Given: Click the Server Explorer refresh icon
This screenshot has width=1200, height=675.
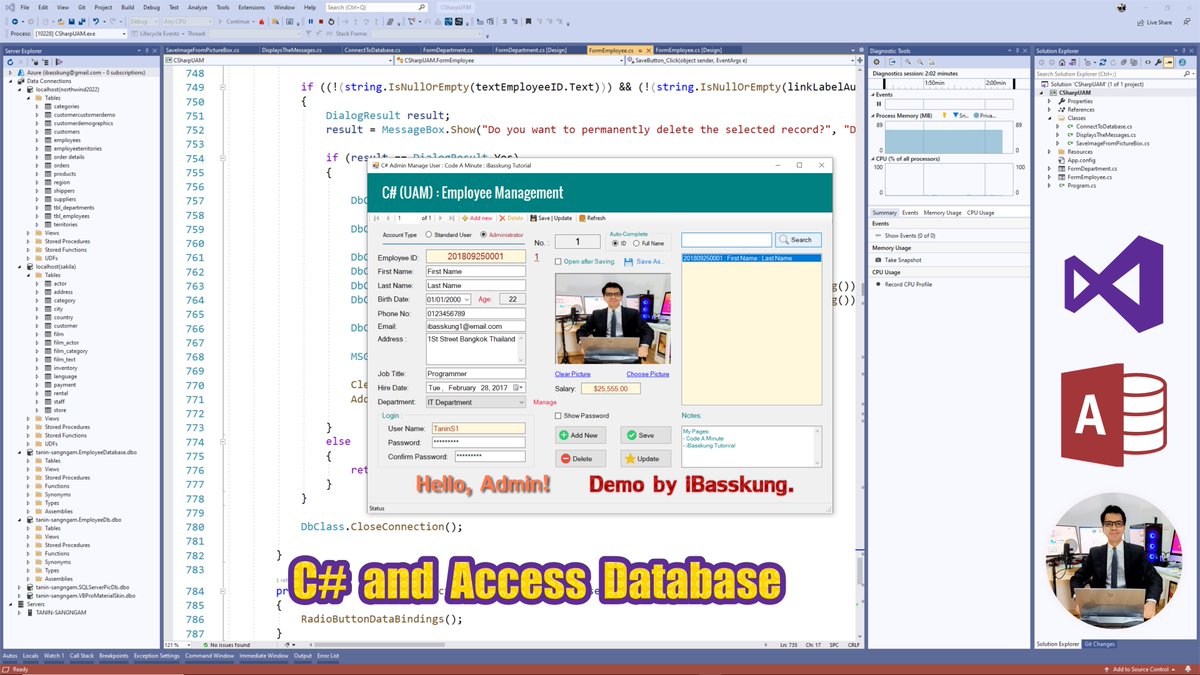Looking at the screenshot, I should 10,62.
